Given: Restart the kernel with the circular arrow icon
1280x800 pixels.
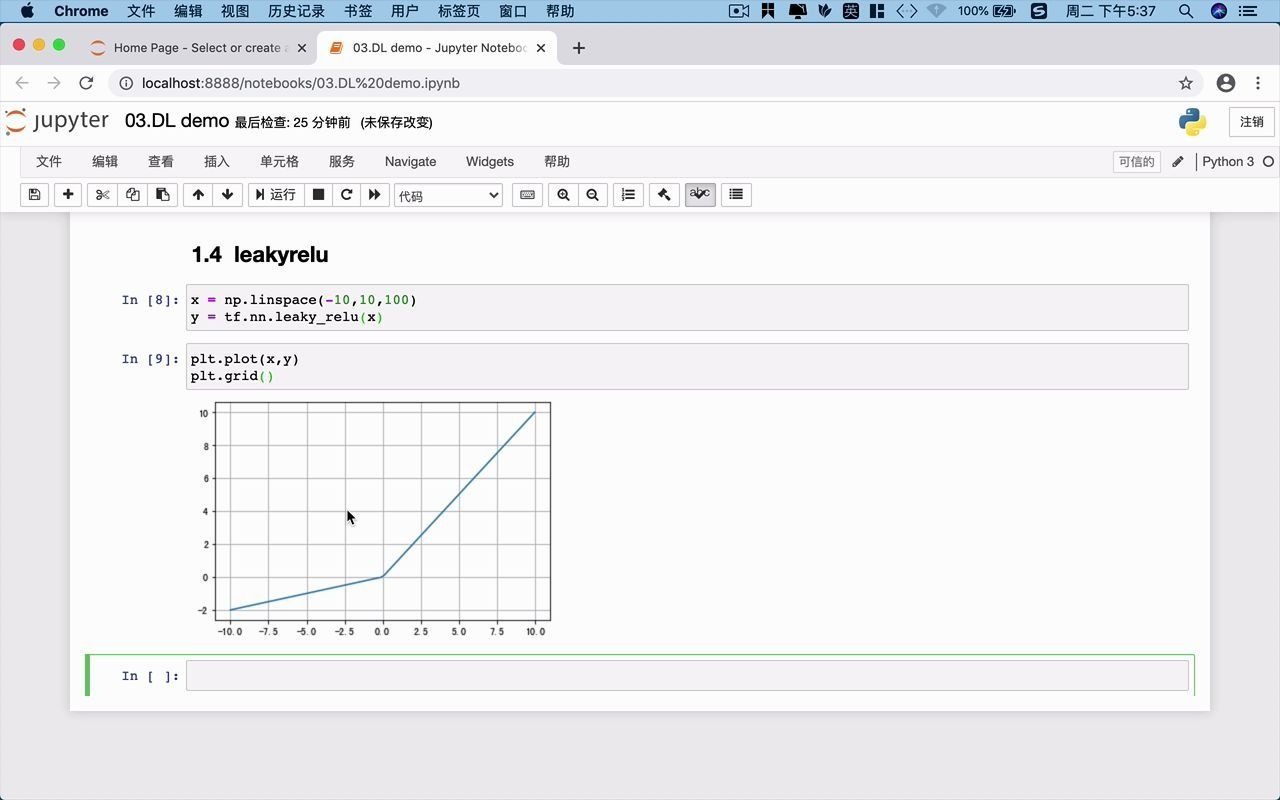Looking at the screenshot, I should tap(346, 195).
